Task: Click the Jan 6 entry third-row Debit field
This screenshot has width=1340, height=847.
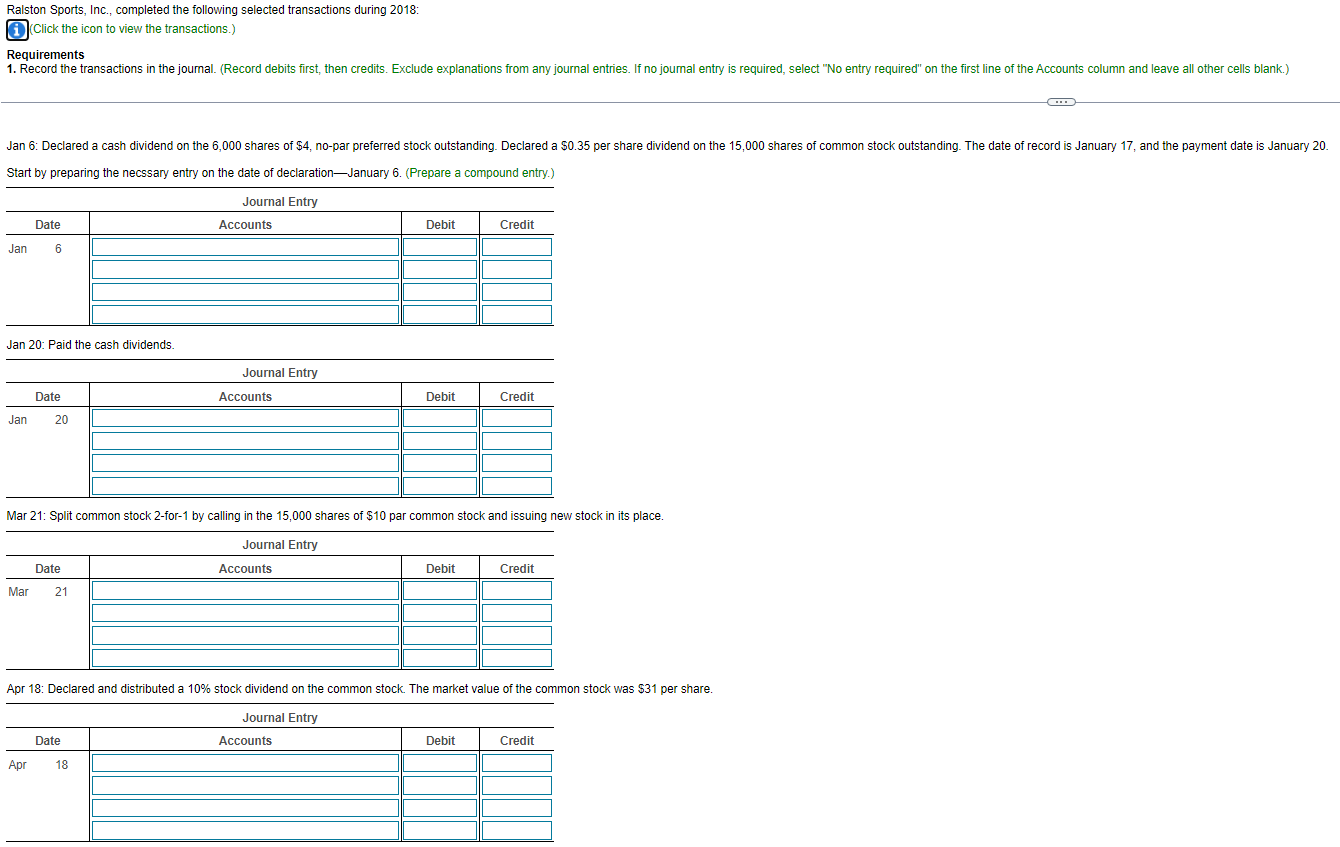Action: [x=440, y=292]
